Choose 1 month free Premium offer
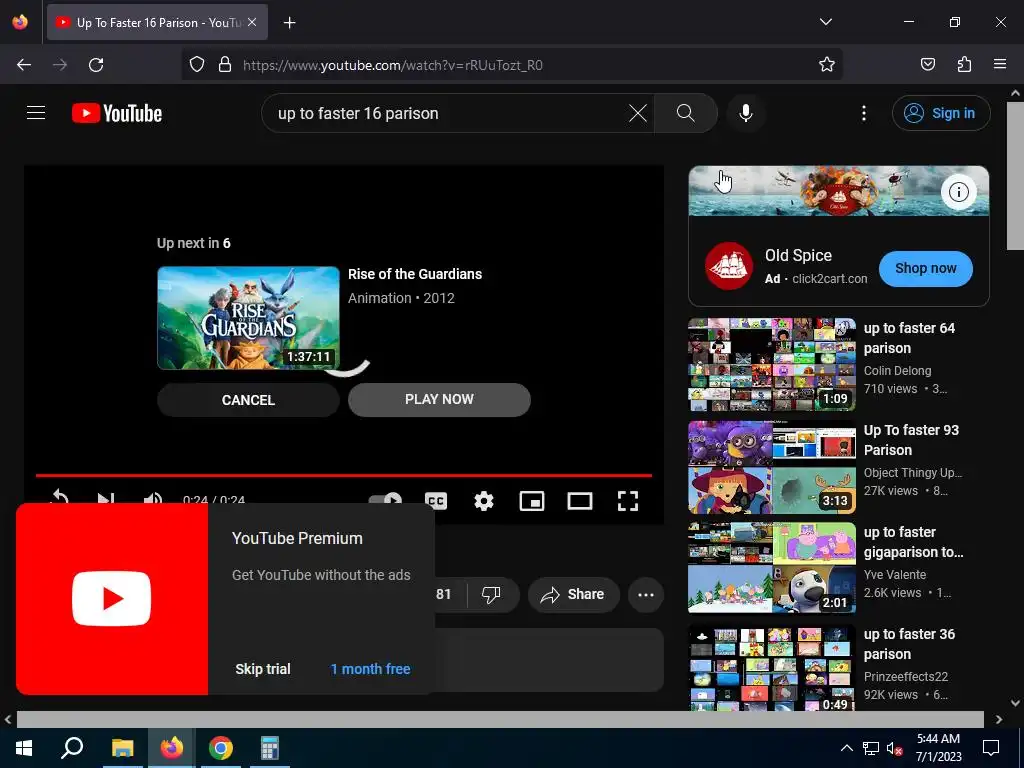 370,669
